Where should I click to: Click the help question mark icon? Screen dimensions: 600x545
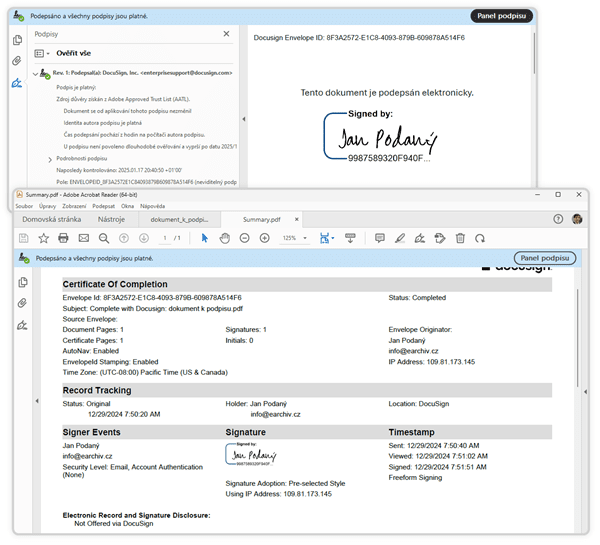[558, 219]
